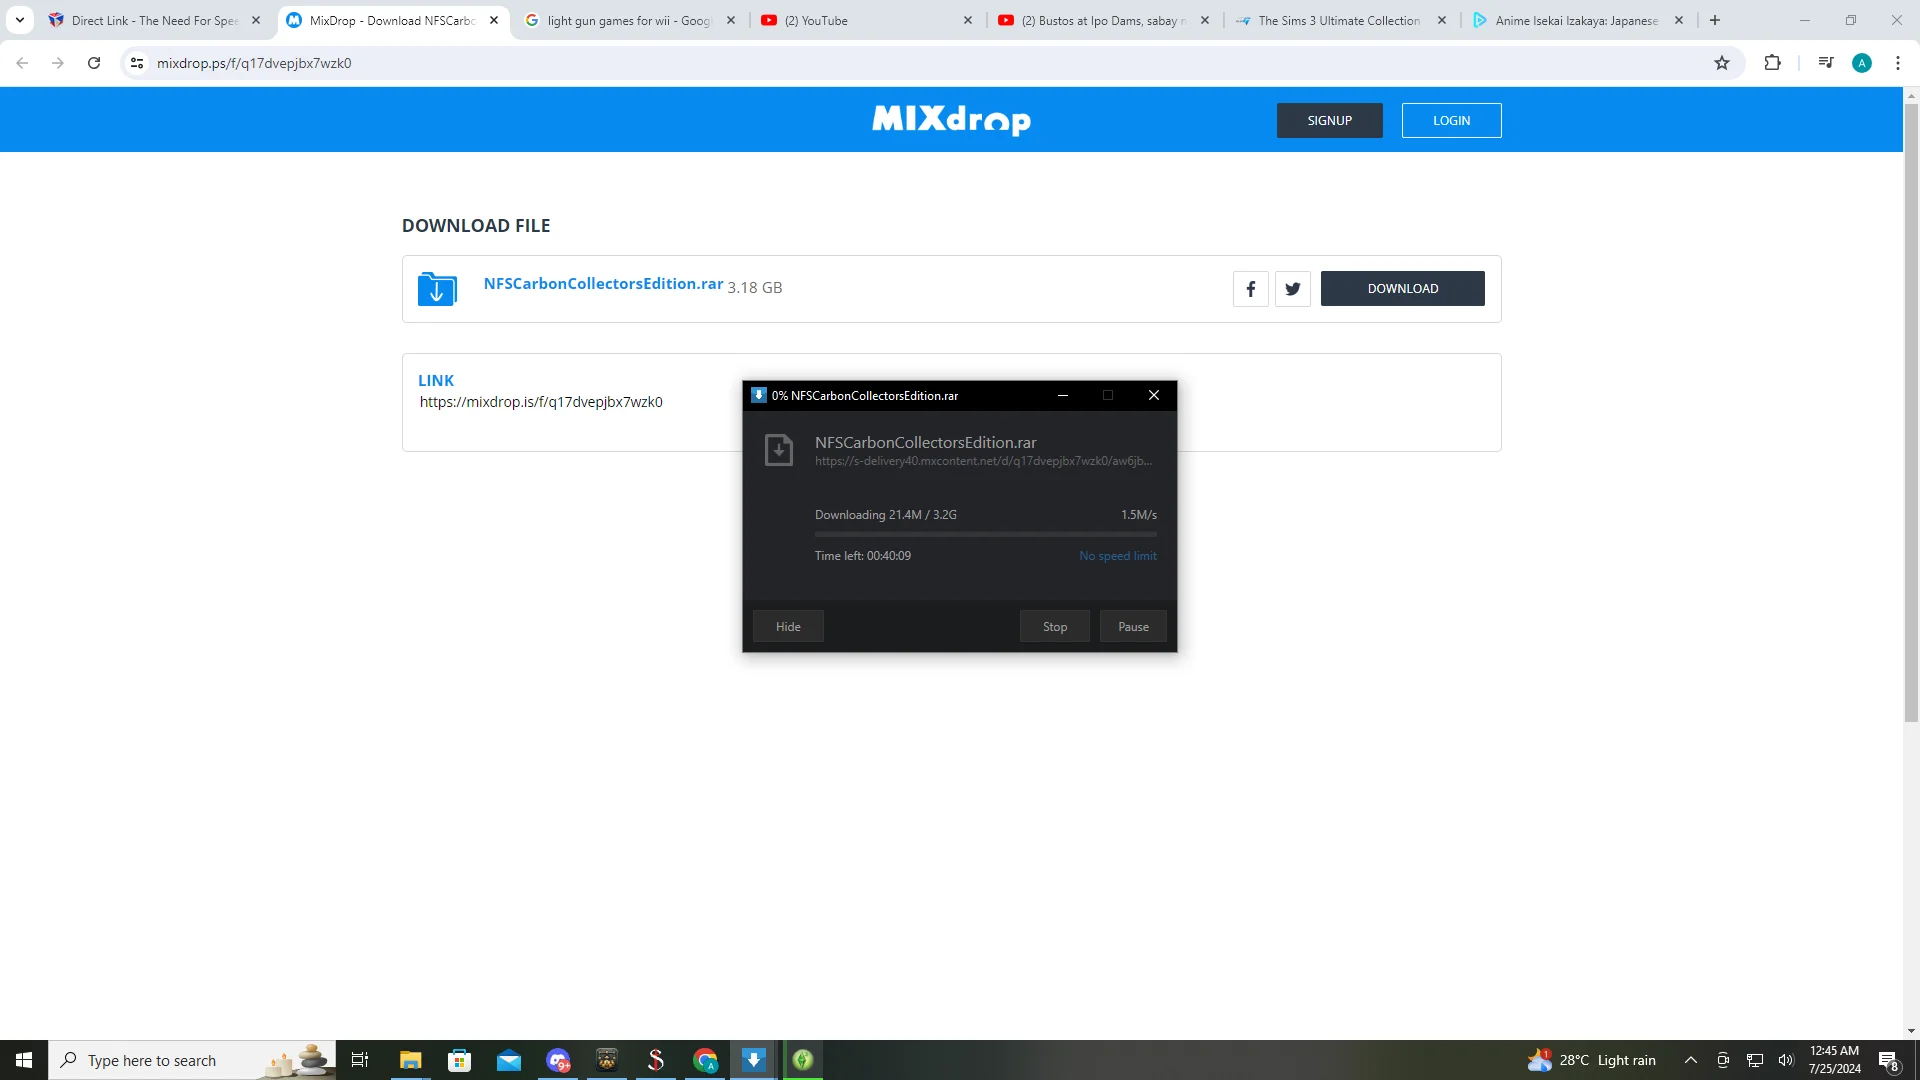Click the No speed limit link

click(1118, 556)
